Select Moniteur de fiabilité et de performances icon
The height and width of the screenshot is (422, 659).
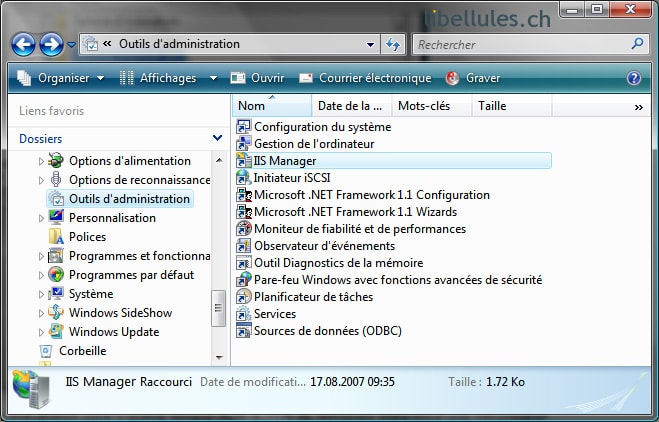point(243,229)
